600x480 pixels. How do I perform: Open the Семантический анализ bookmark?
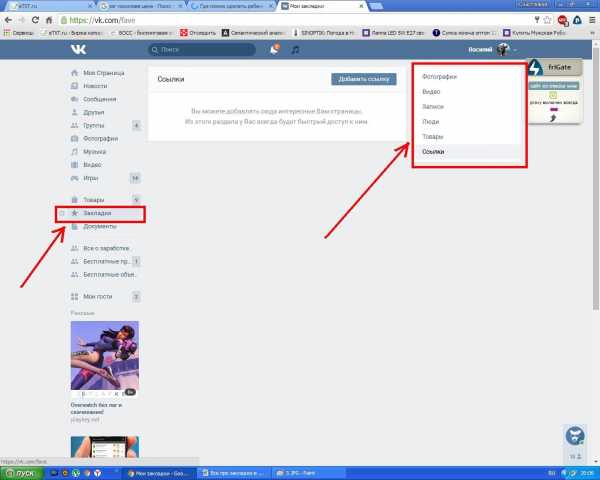(x=253, y=33)
